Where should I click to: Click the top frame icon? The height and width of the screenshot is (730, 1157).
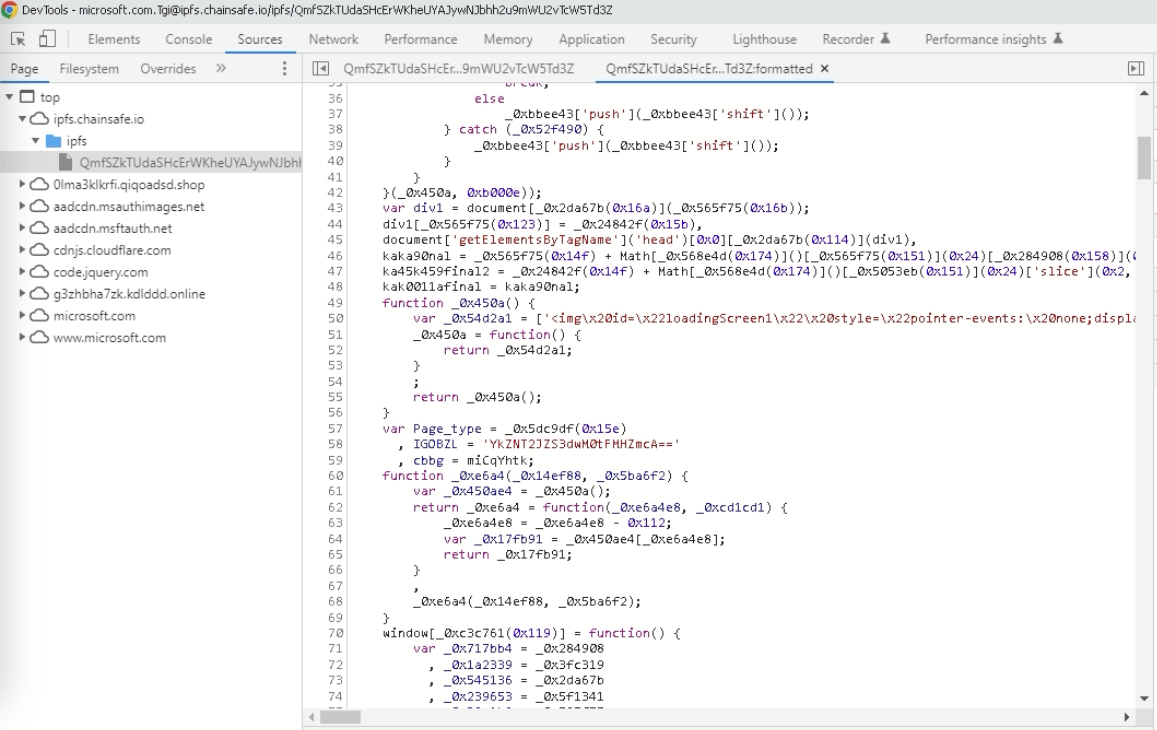[27, 97]
